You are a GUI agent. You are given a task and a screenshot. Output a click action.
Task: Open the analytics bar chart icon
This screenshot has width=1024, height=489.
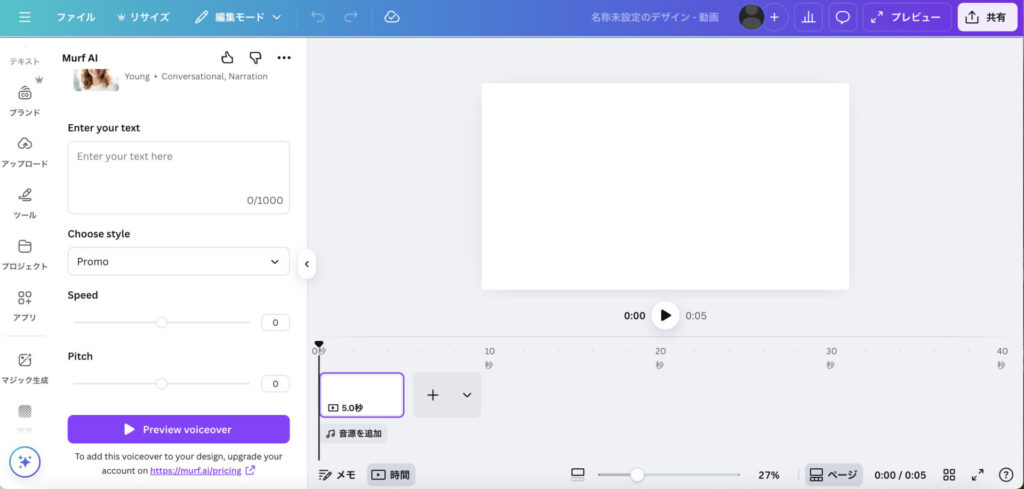pyautogui.click(x=808, y=17)
